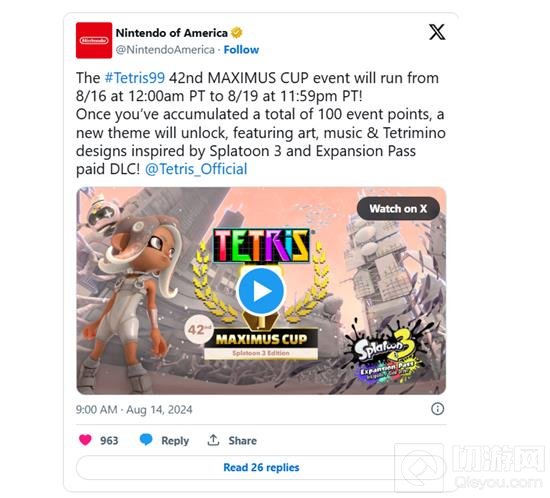Screen dimensions: 550x498
Task: Open the 9:00 AM Aug 14, 2024 timestamp
Action: pos(134,410)
